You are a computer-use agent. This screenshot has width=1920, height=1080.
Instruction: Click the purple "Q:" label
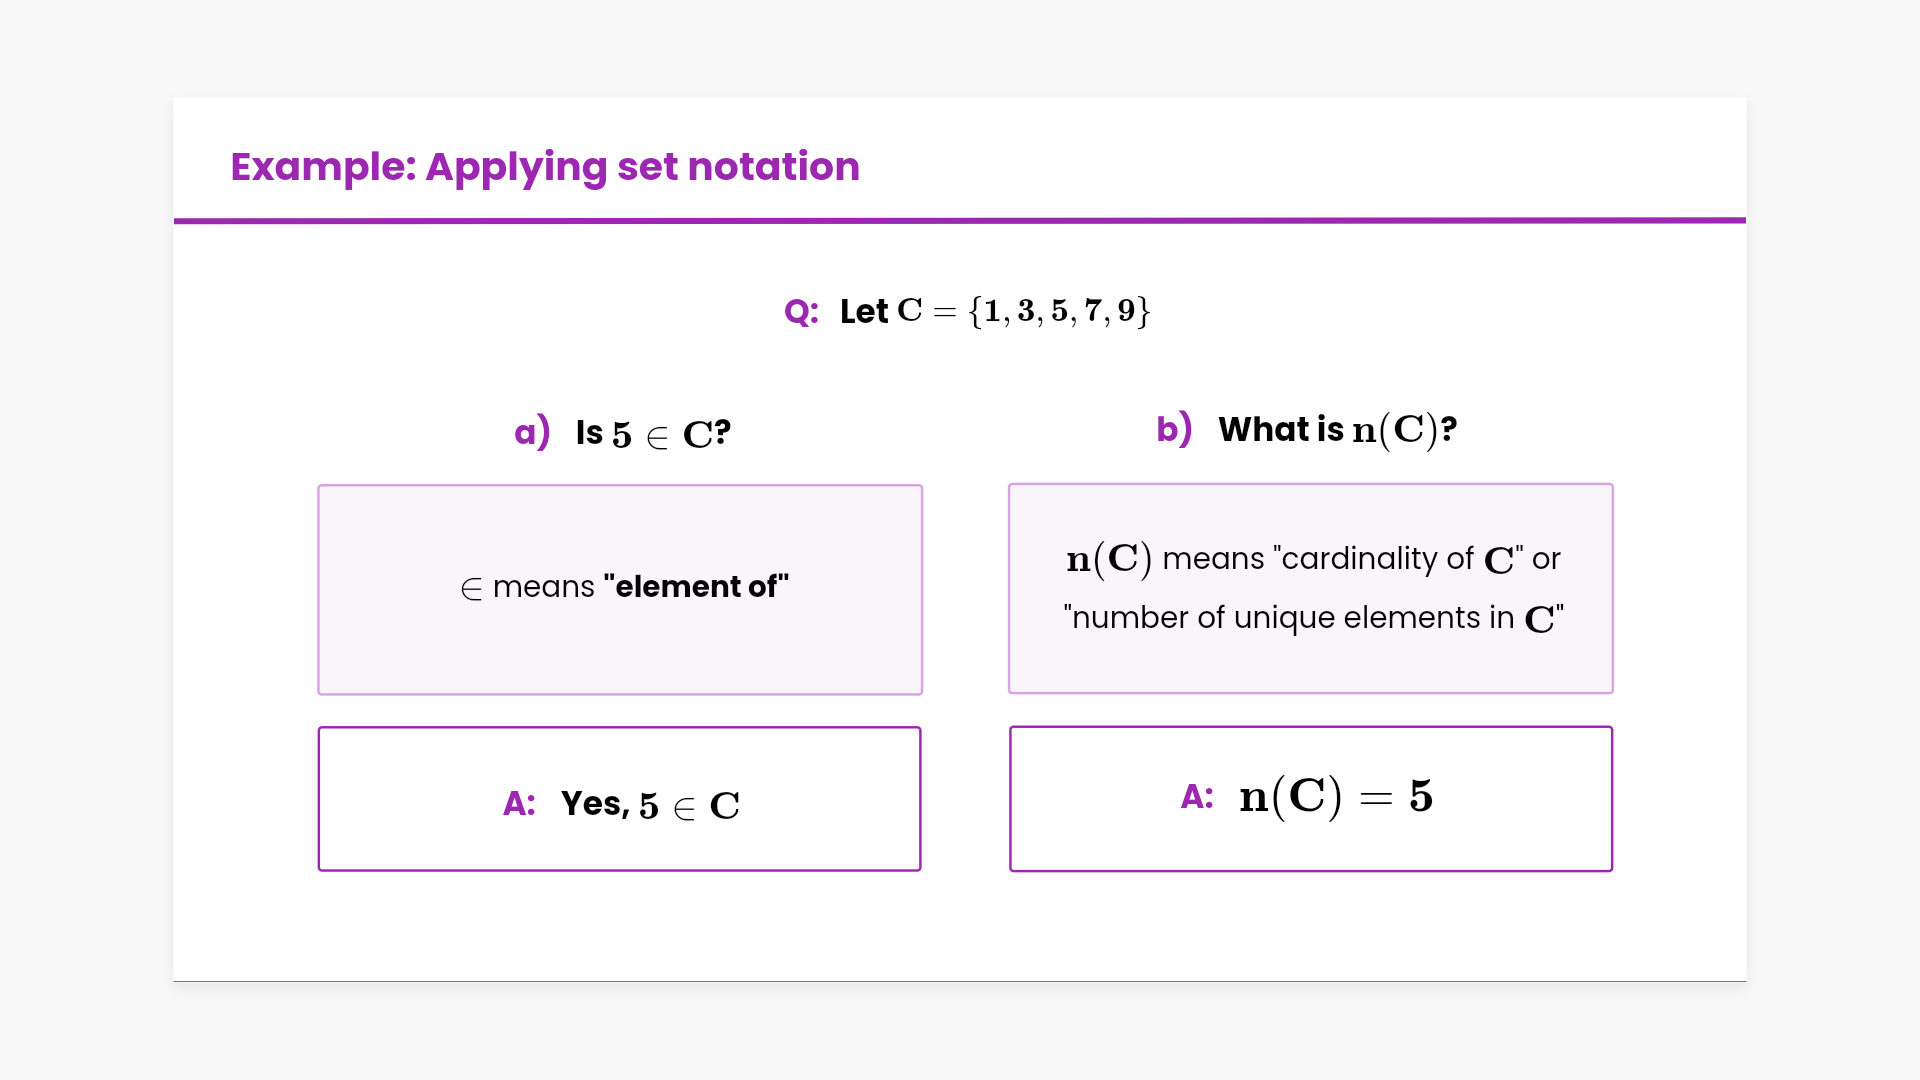pos(801,312)
